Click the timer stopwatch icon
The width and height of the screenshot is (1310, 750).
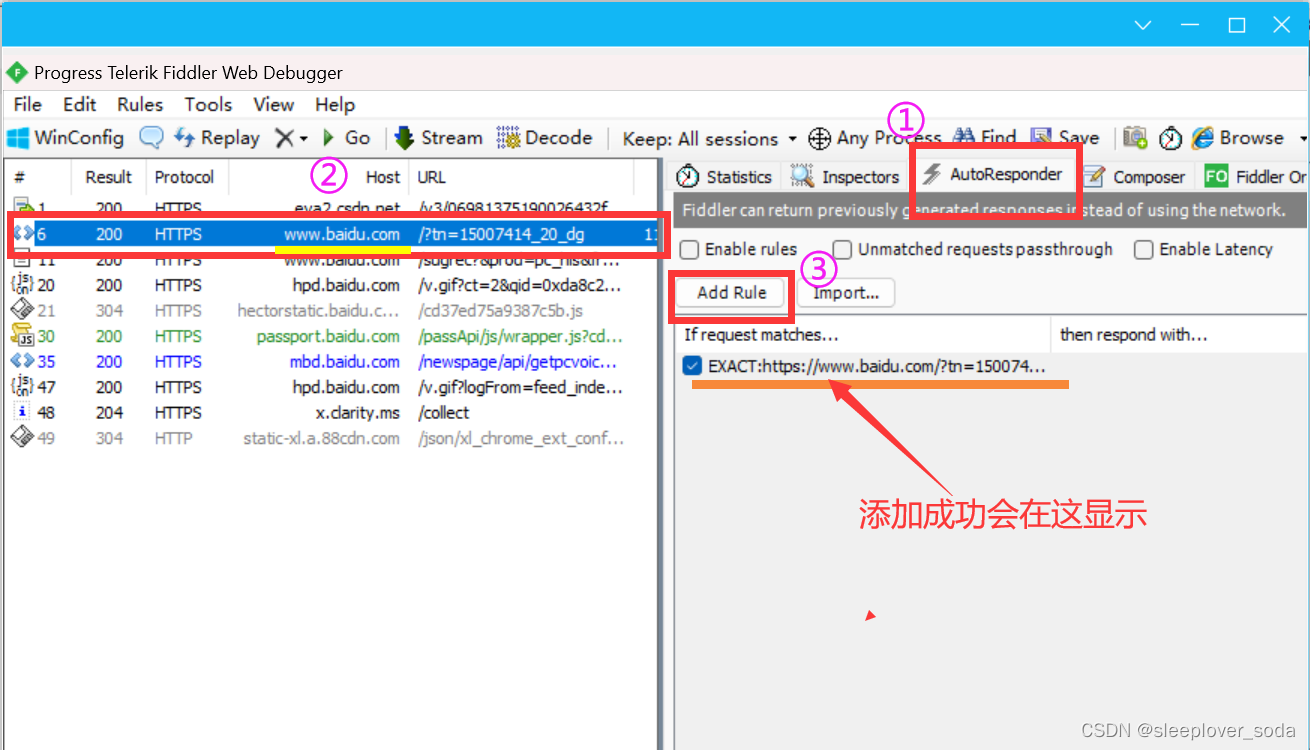click(1170, 138)
